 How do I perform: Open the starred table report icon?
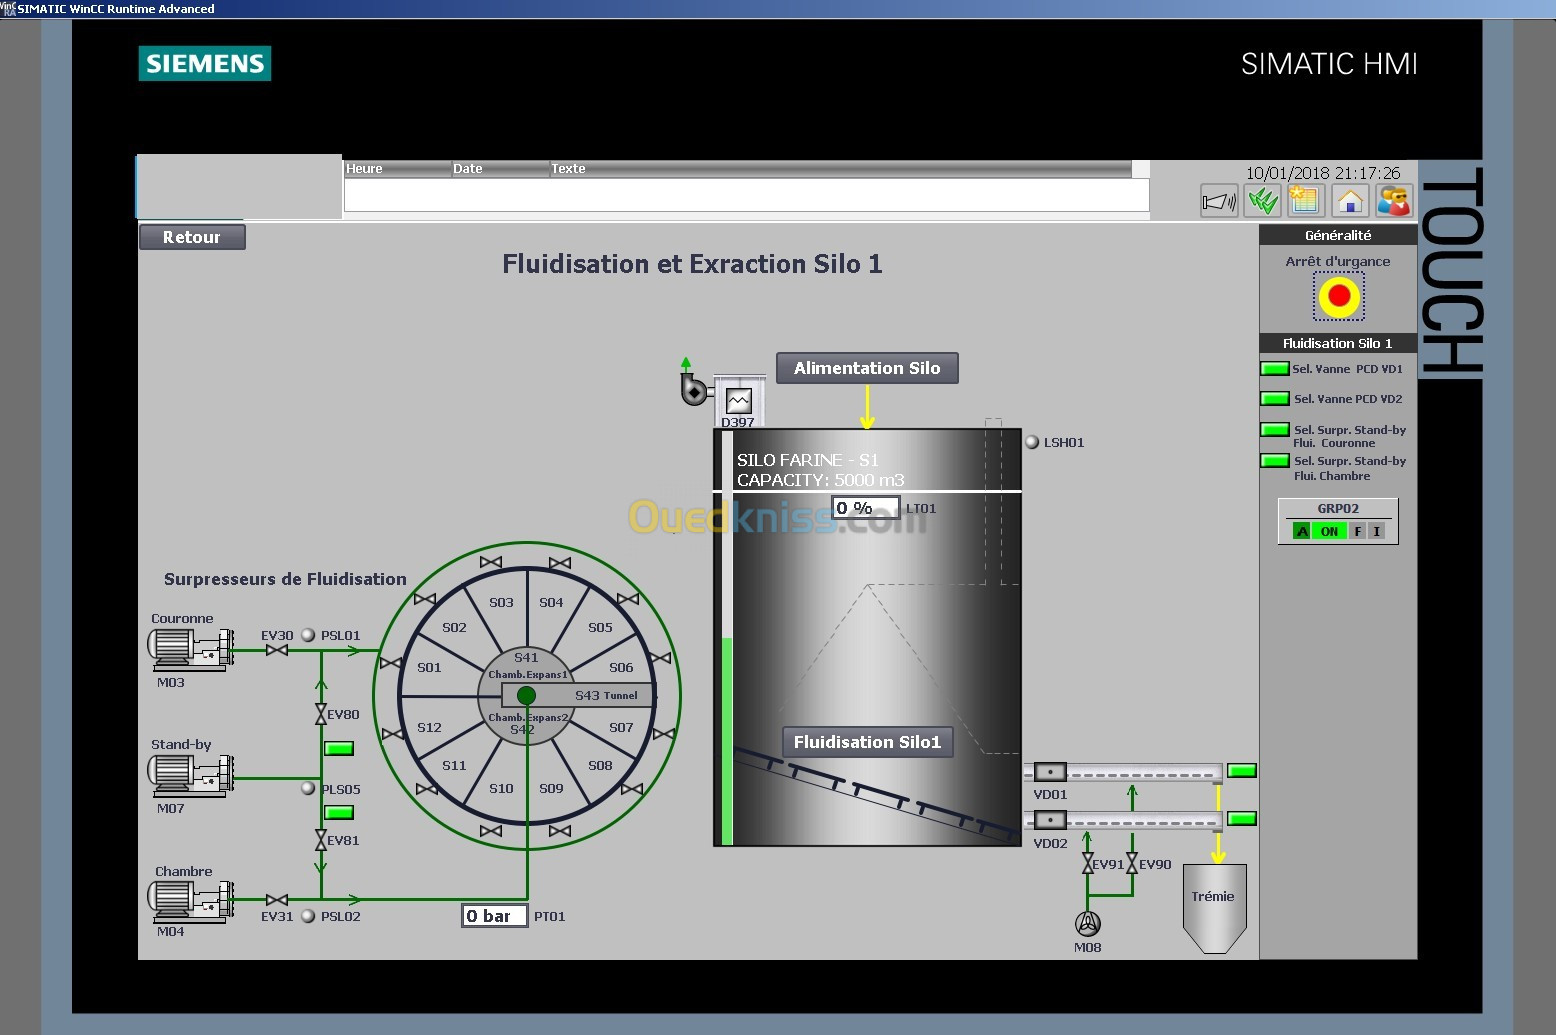click(x=1306, y=201)
